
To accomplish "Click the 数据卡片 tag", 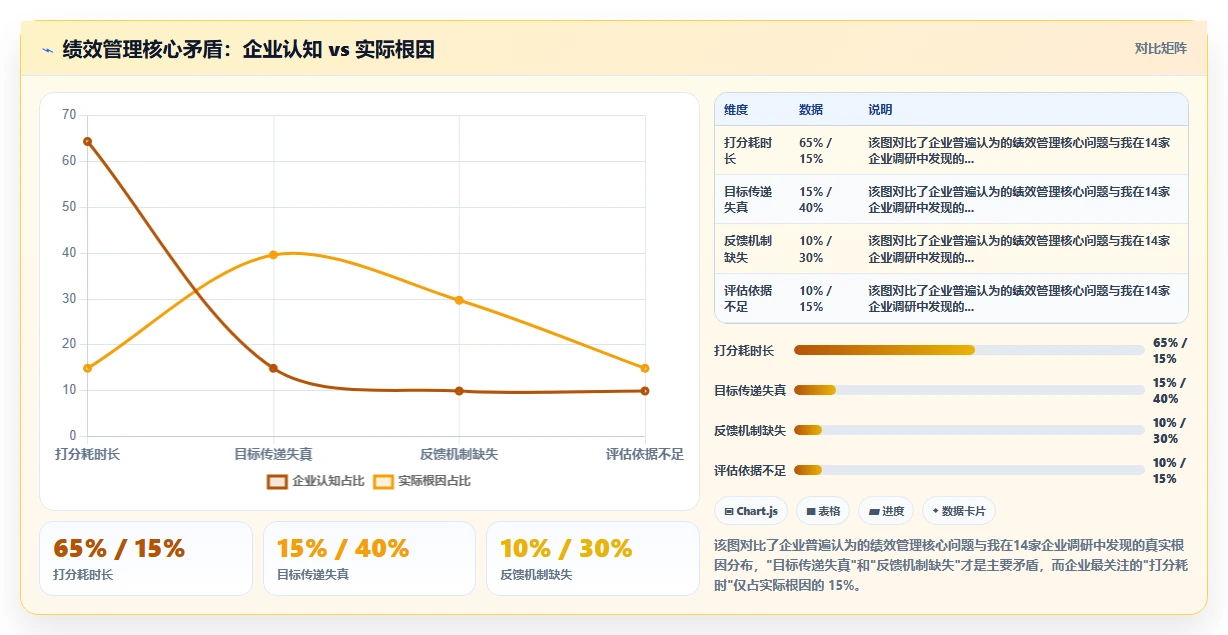I will pyautogui.click(x=959, y=511).
